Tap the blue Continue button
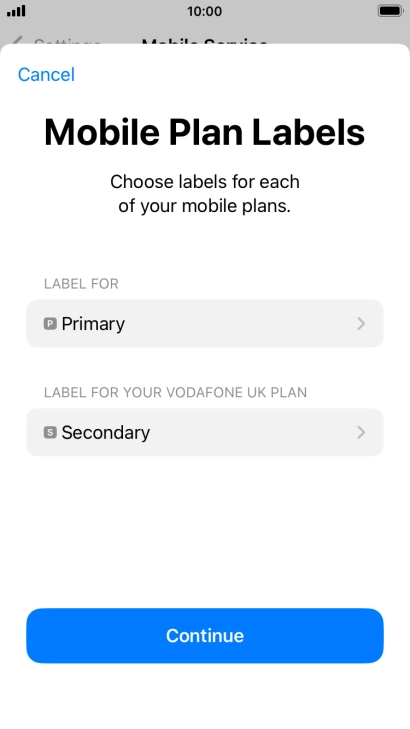The image size is (410, 729). click(x=205, y=636)
